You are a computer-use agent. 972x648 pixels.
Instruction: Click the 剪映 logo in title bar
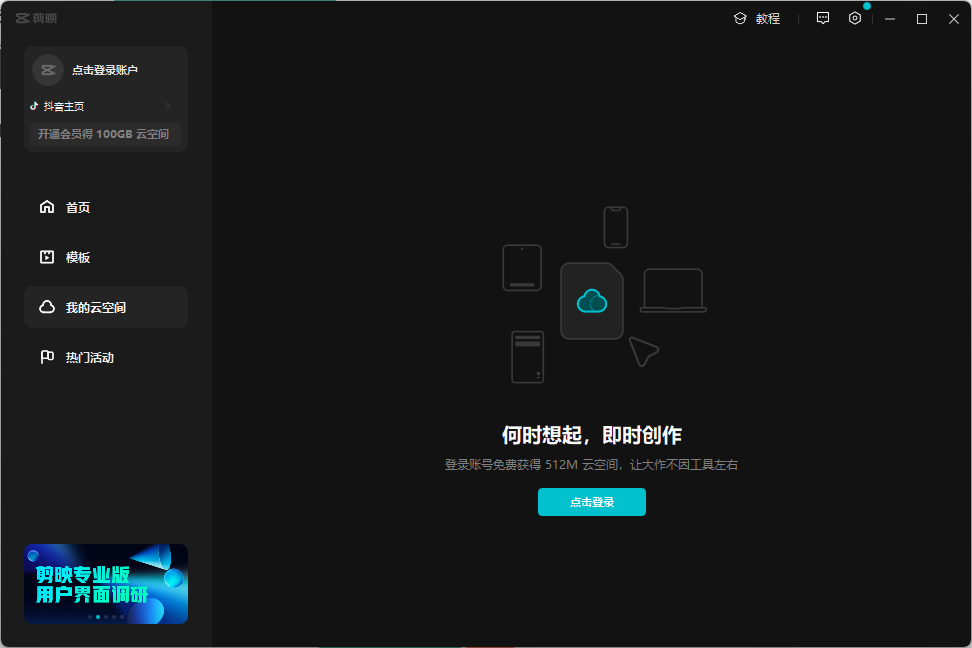[36, 19]
